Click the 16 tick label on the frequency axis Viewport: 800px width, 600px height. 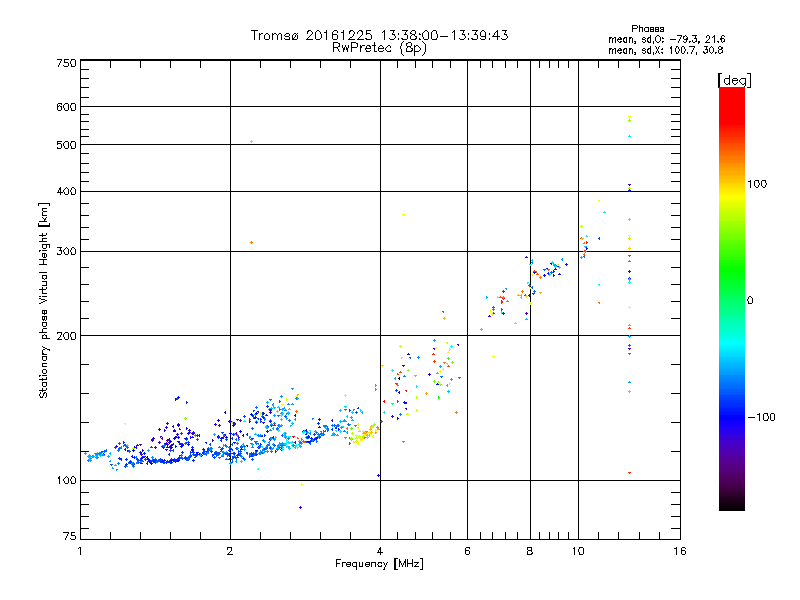680,551
